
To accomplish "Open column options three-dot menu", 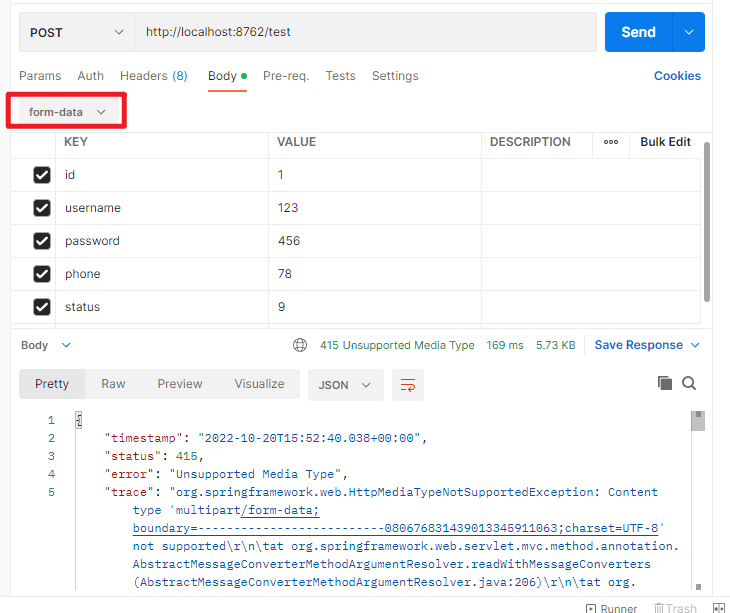I will point(611,142).
